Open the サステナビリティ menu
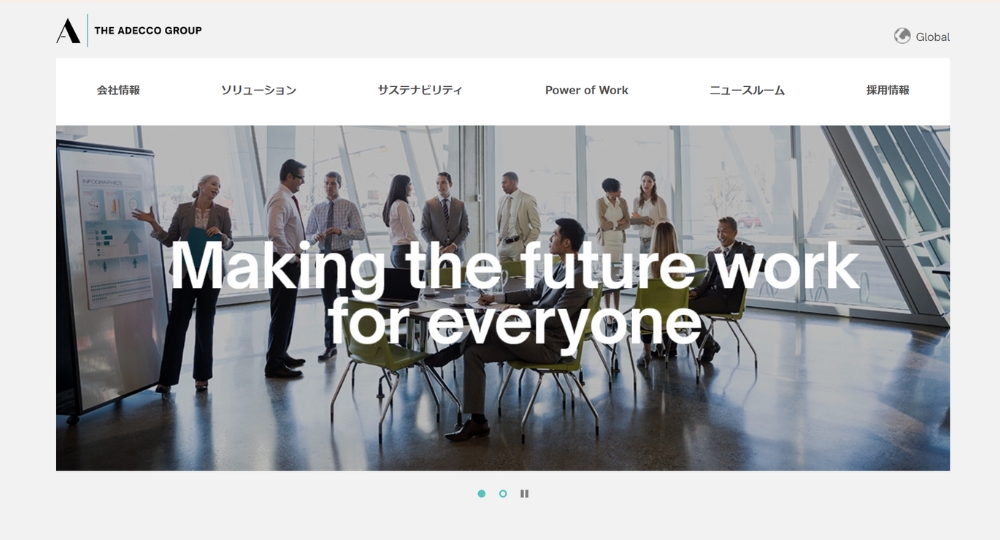Viewport: 1000px width, 540px height. tap(420, 91)
